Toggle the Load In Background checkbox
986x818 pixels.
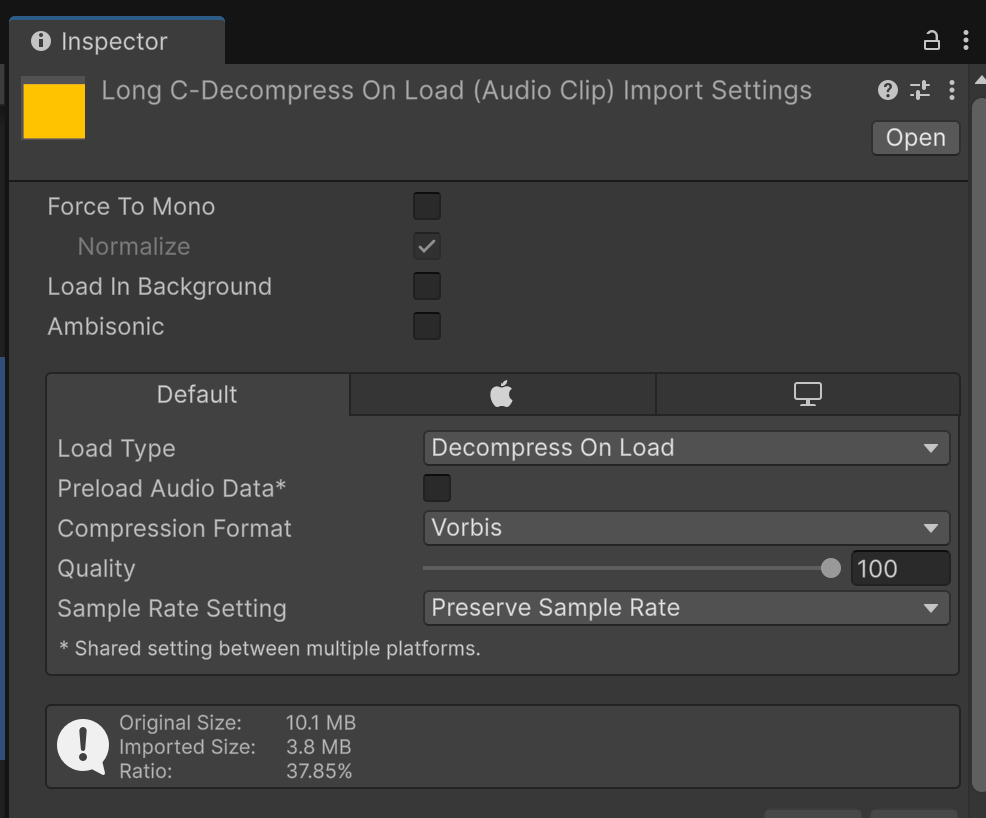pyautogui.click(x=427, y=287)
